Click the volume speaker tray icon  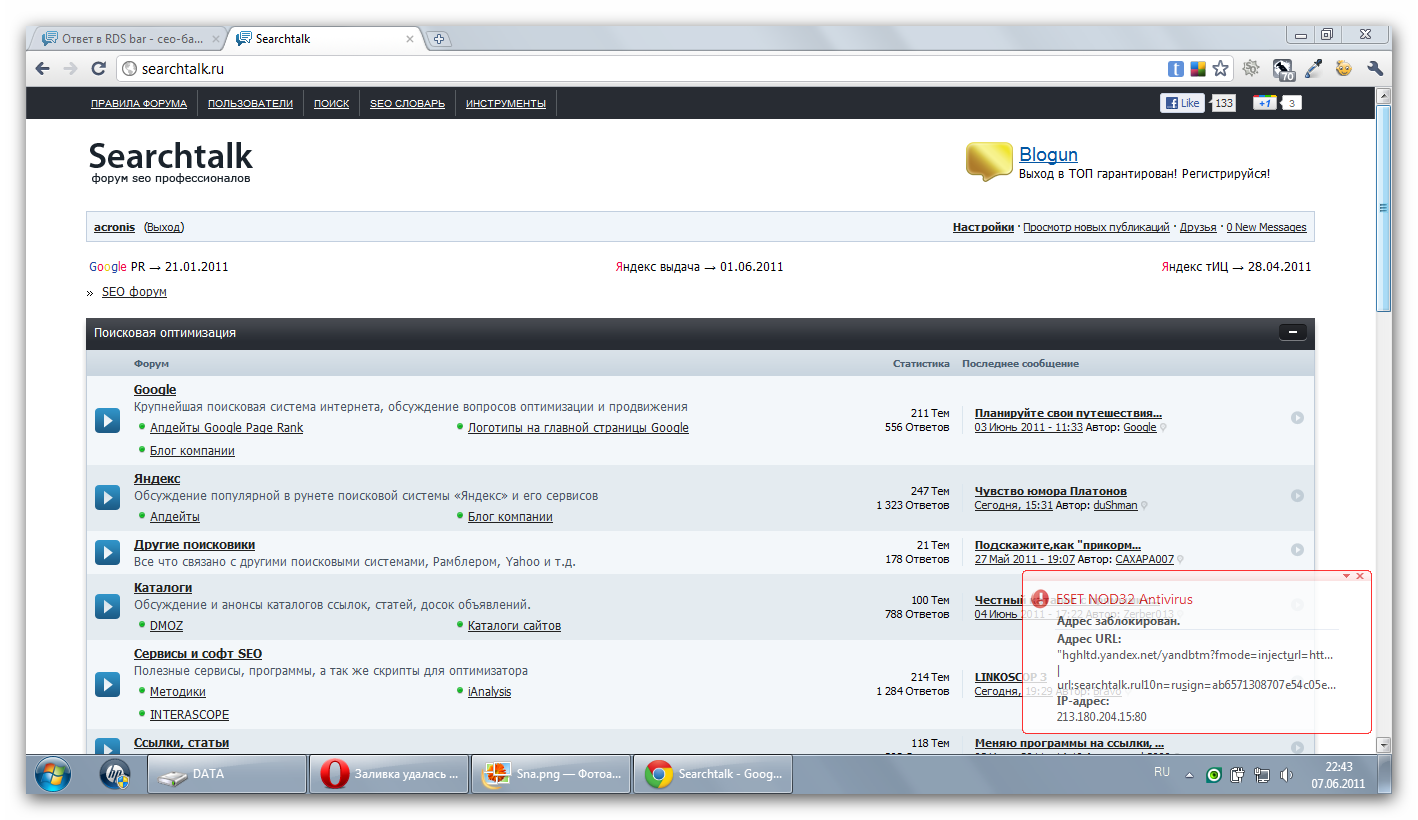(1285, 774)
